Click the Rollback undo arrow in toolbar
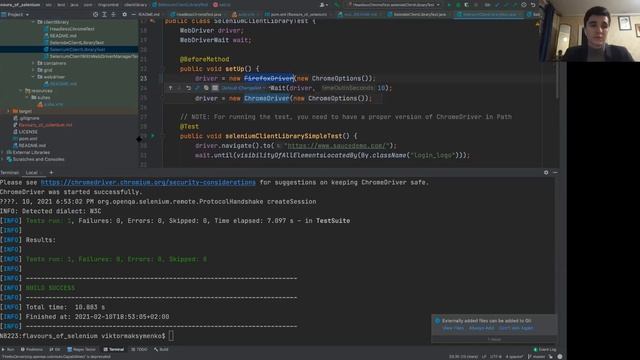Image resolution: width=640 pixels, height=360 pixels. point(533,5)
